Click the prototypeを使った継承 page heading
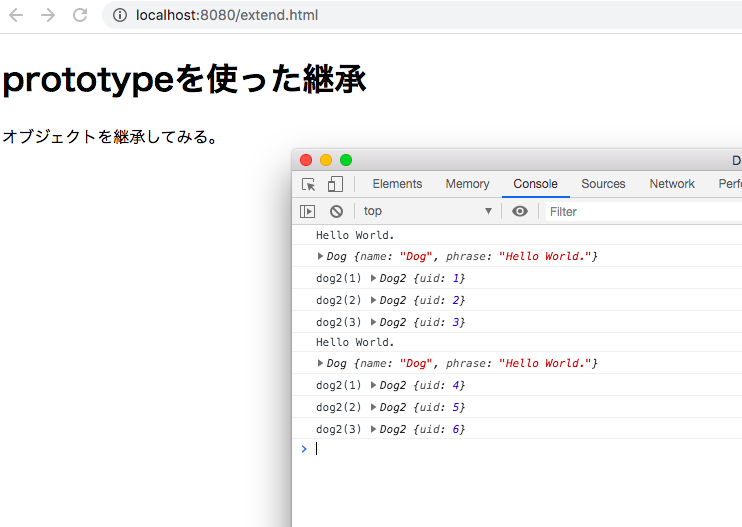Image resolution: width=742 pixels, height=527 pixels. tap(184, 79)
